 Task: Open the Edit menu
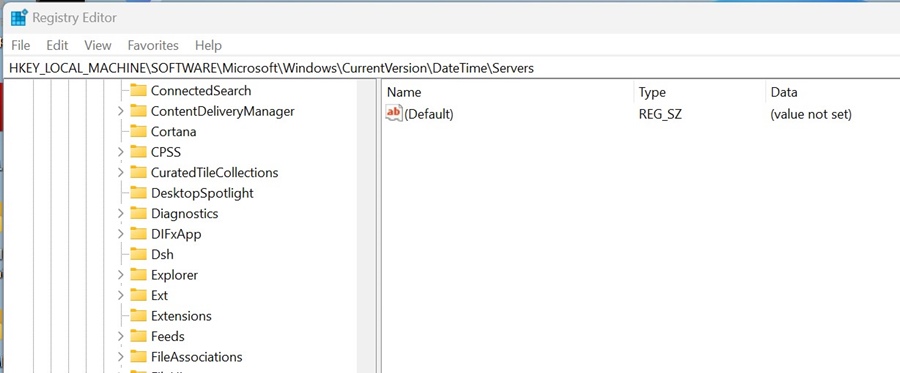click(x=57, y=45)
